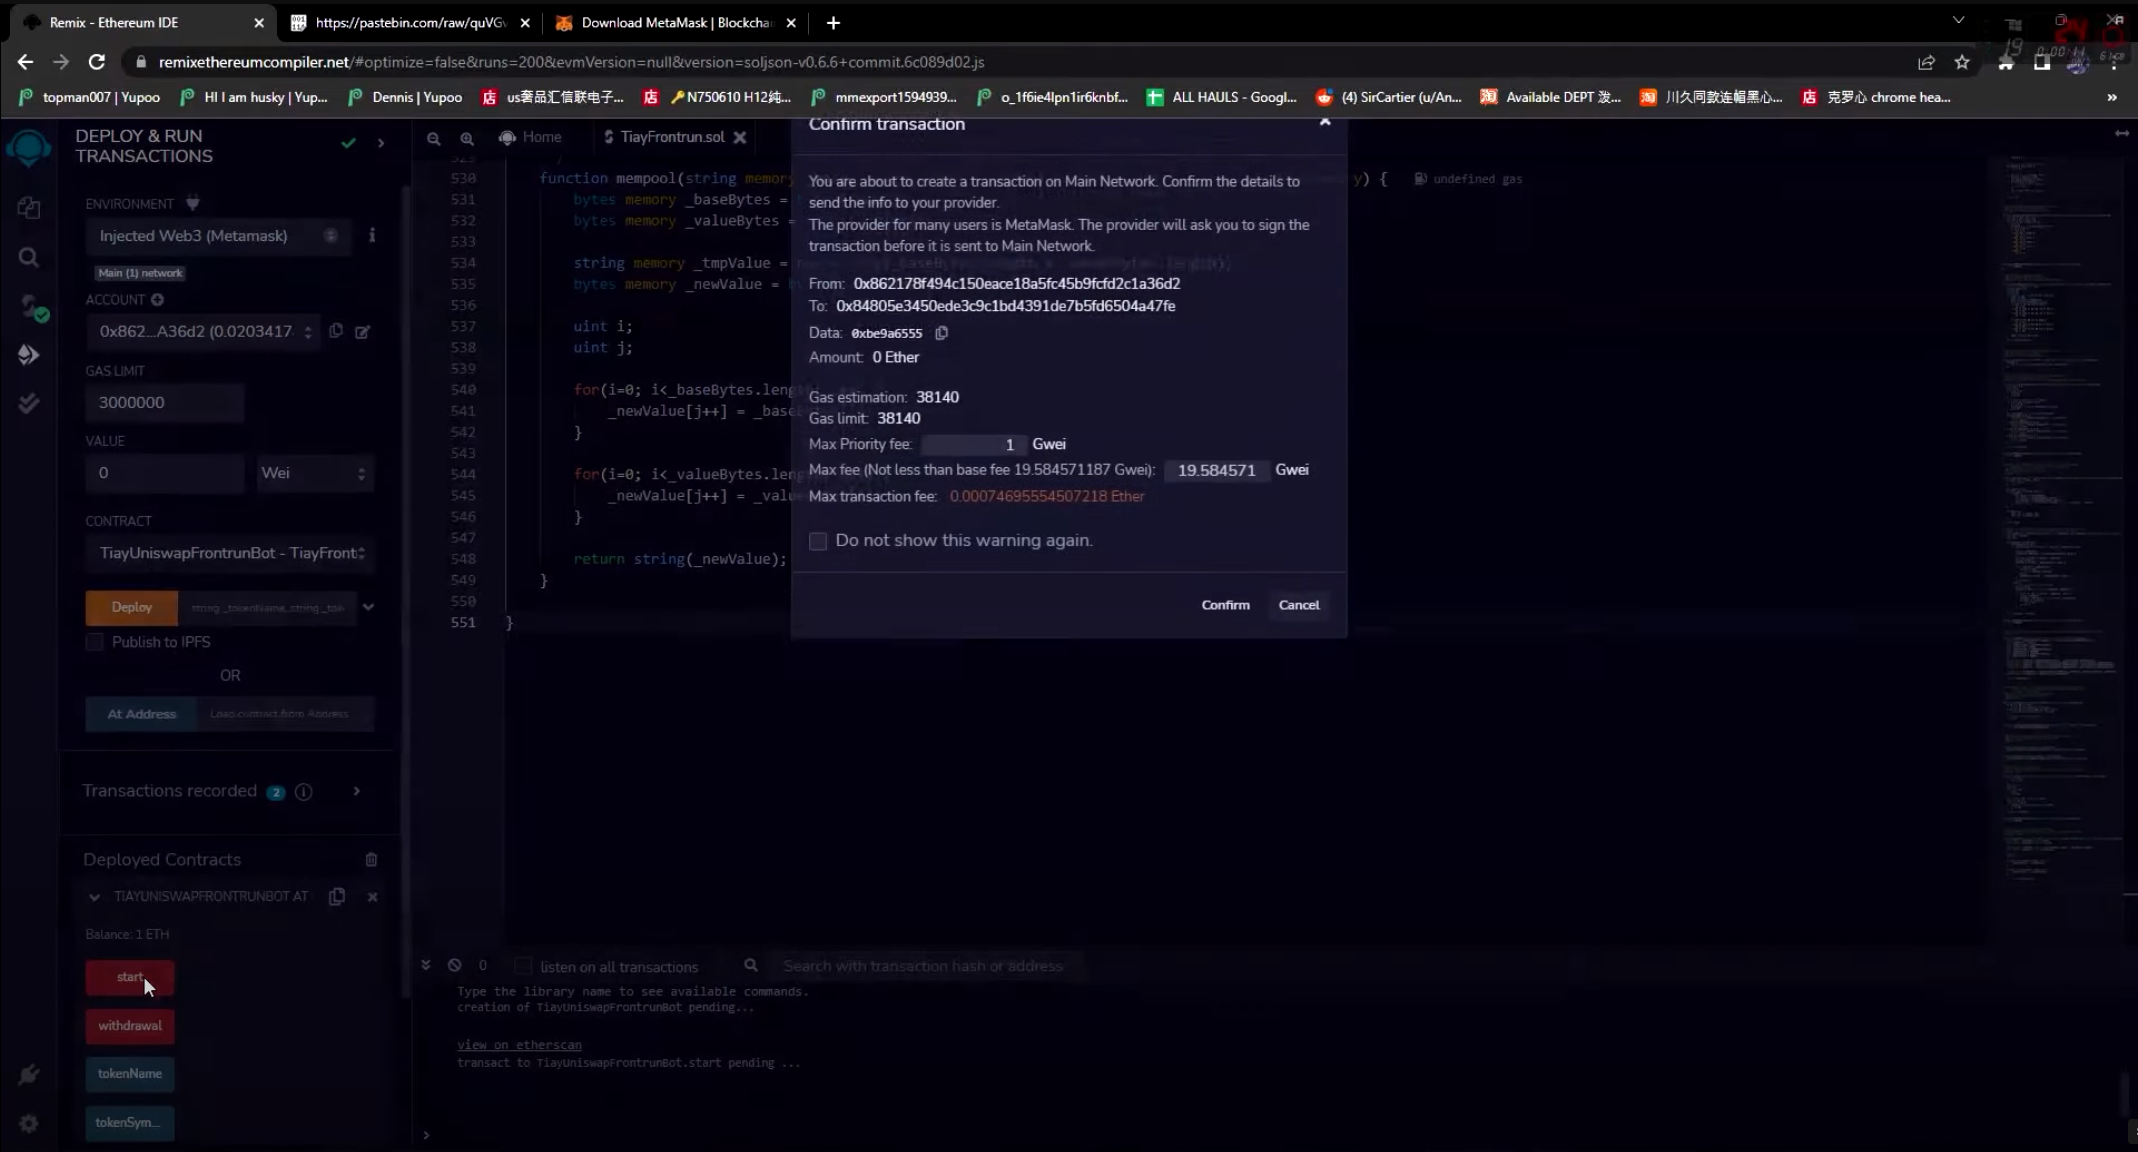The height and width of the screenshot is (1152, 2138).
Task: Switch to the TiayFrontrun.sol editor tab
Action: coord(671,137)
